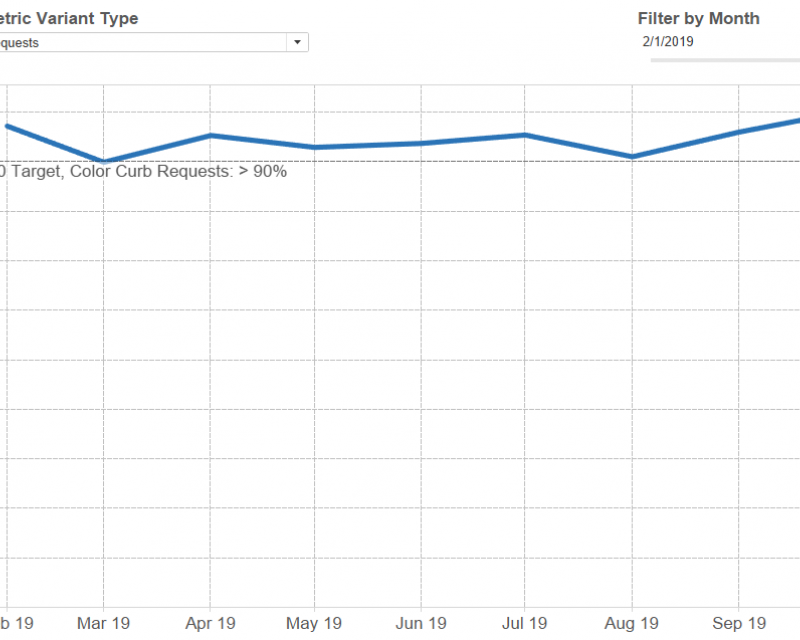Click the Metric Variant Type heading

coord(70,18)
